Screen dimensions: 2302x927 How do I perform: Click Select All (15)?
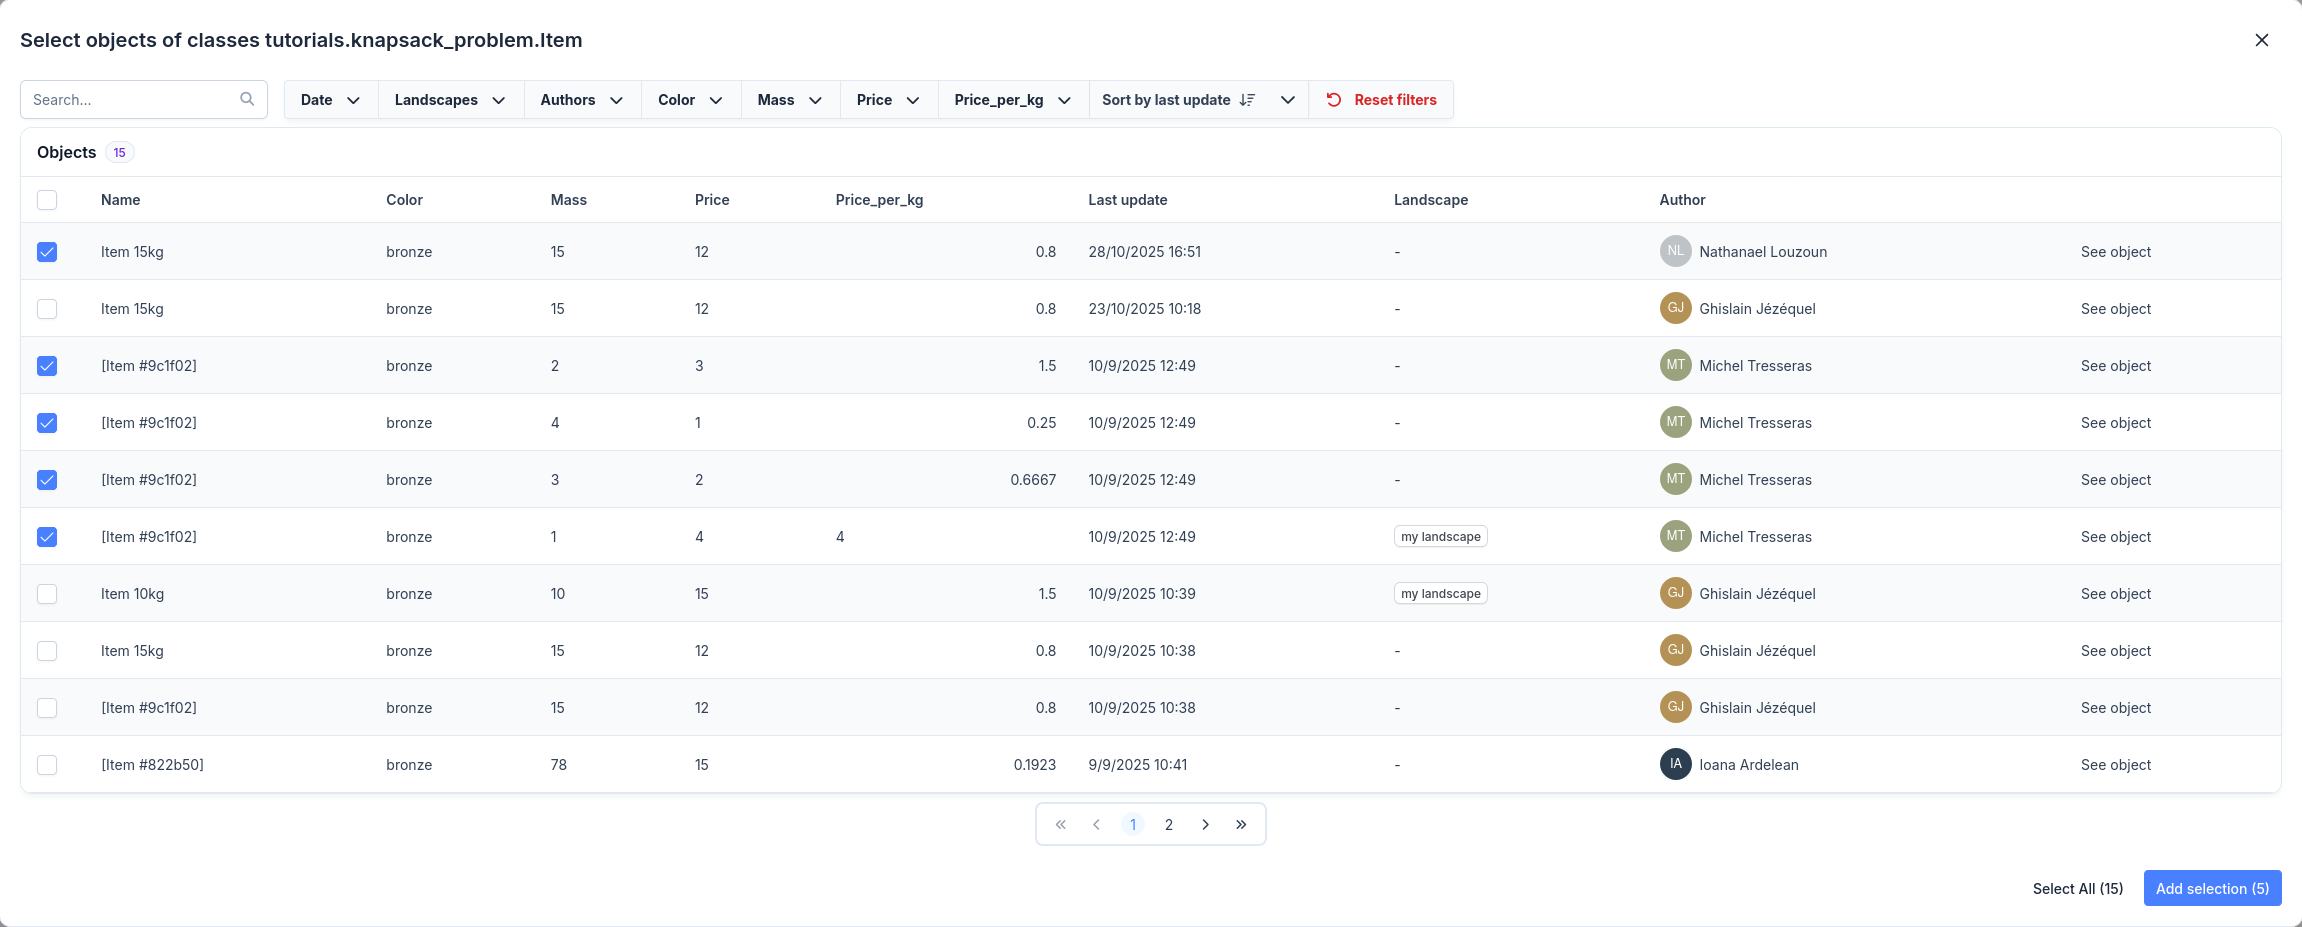(2077, 889)
